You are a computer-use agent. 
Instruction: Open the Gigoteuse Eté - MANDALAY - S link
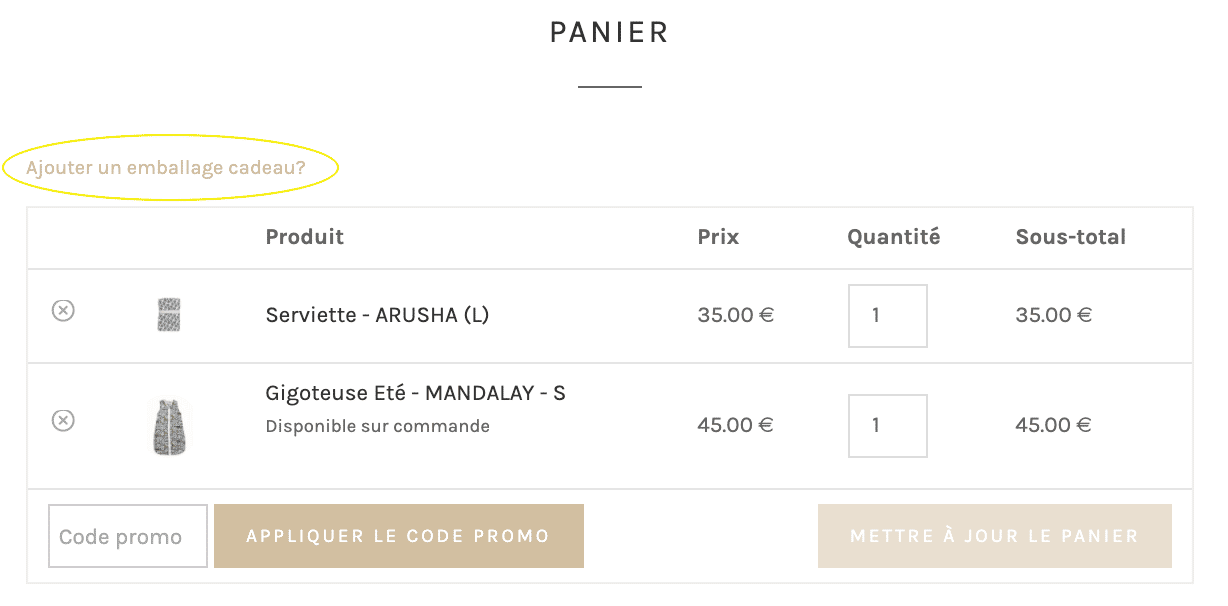coord(415,393)
